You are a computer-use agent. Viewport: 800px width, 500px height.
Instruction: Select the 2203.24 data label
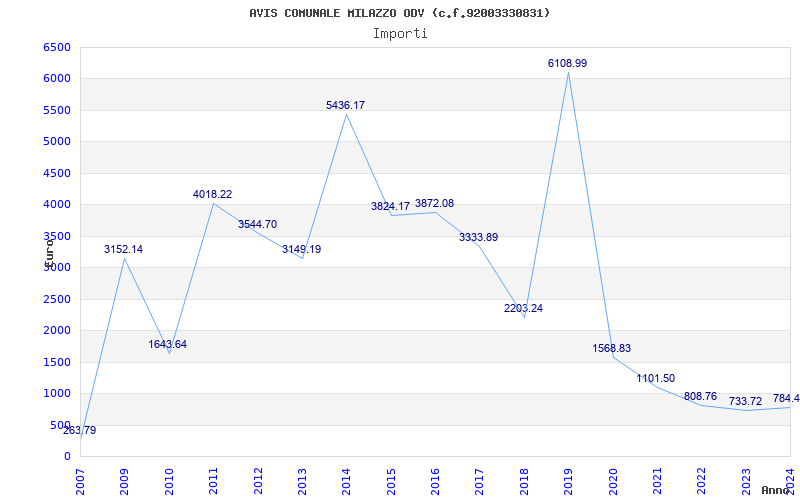pyautogui.click(x=523, y=308)
